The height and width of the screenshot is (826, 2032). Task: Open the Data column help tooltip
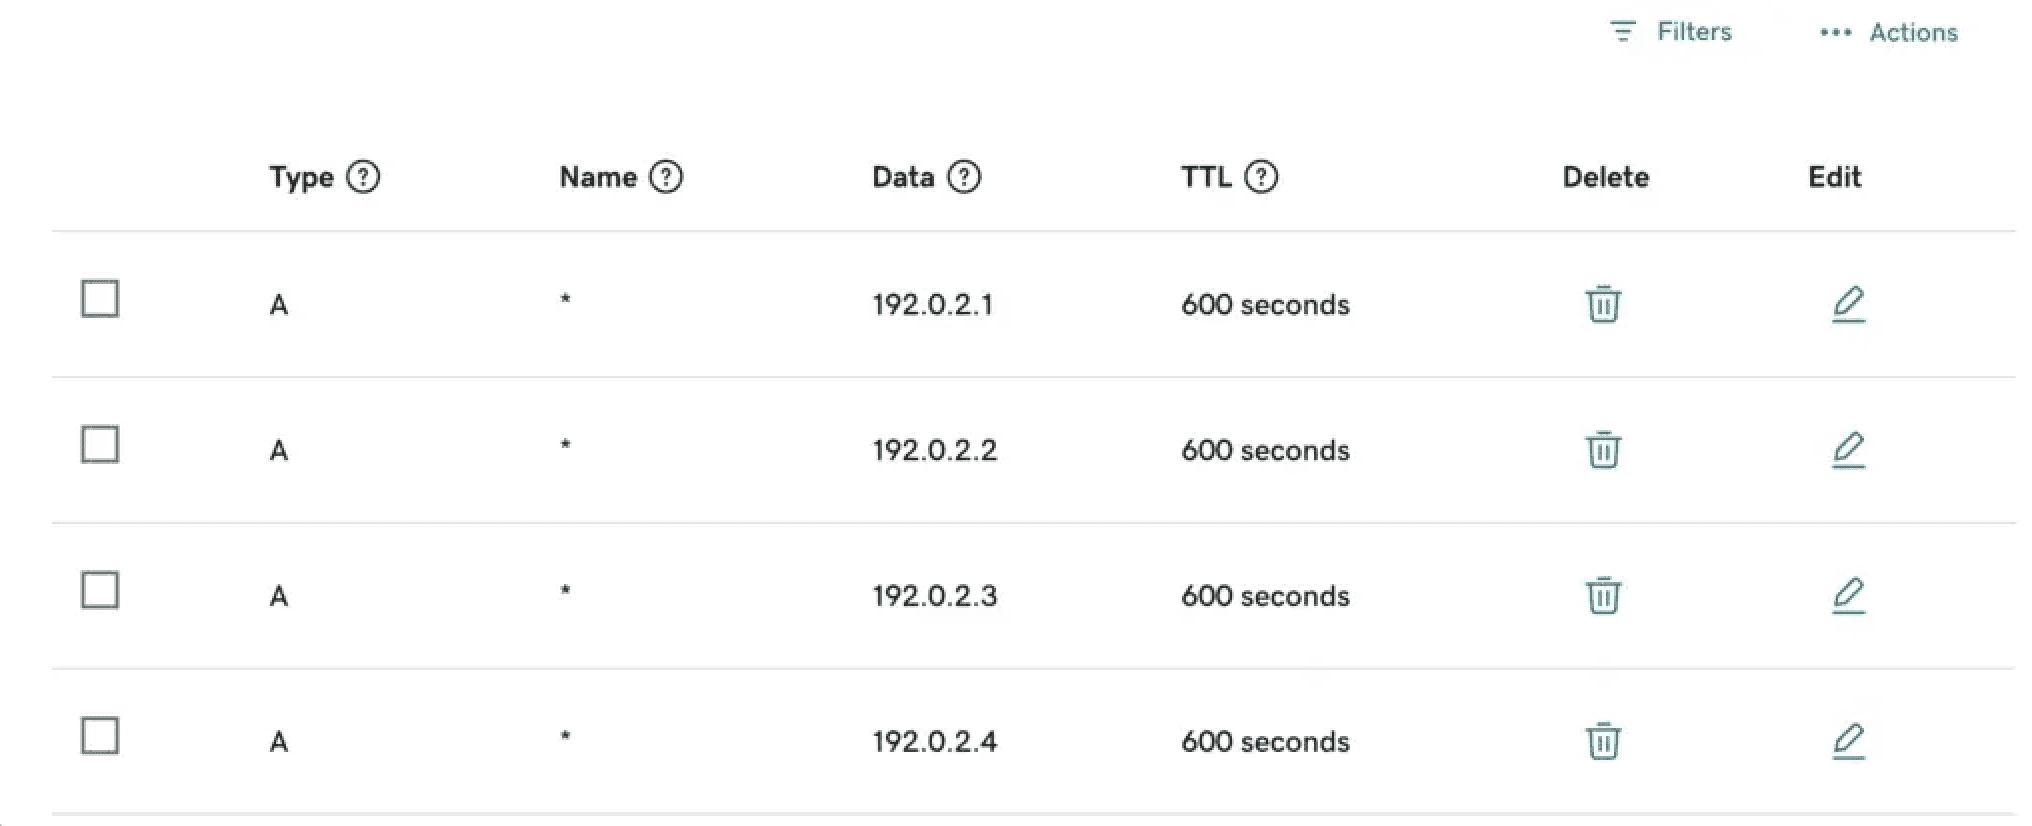click(964, 177)
